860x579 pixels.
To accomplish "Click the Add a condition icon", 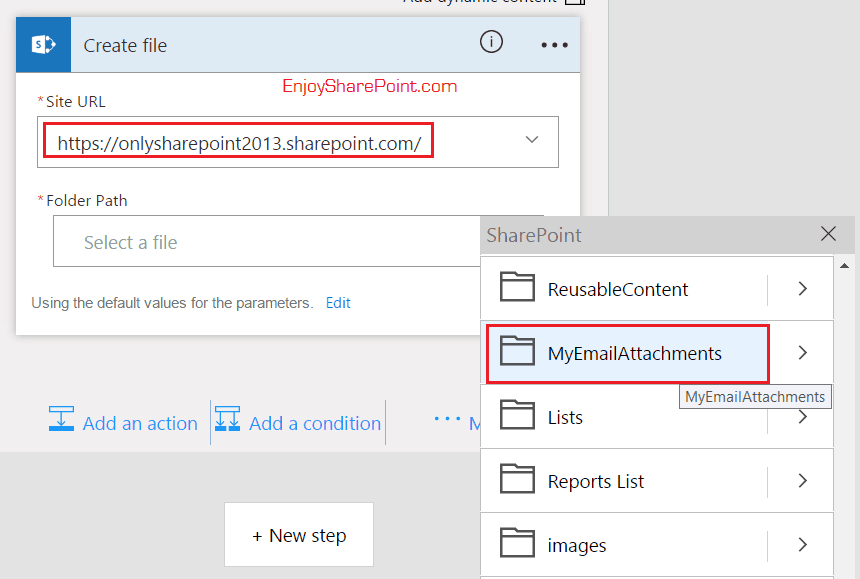I will (x=227, y=419).
